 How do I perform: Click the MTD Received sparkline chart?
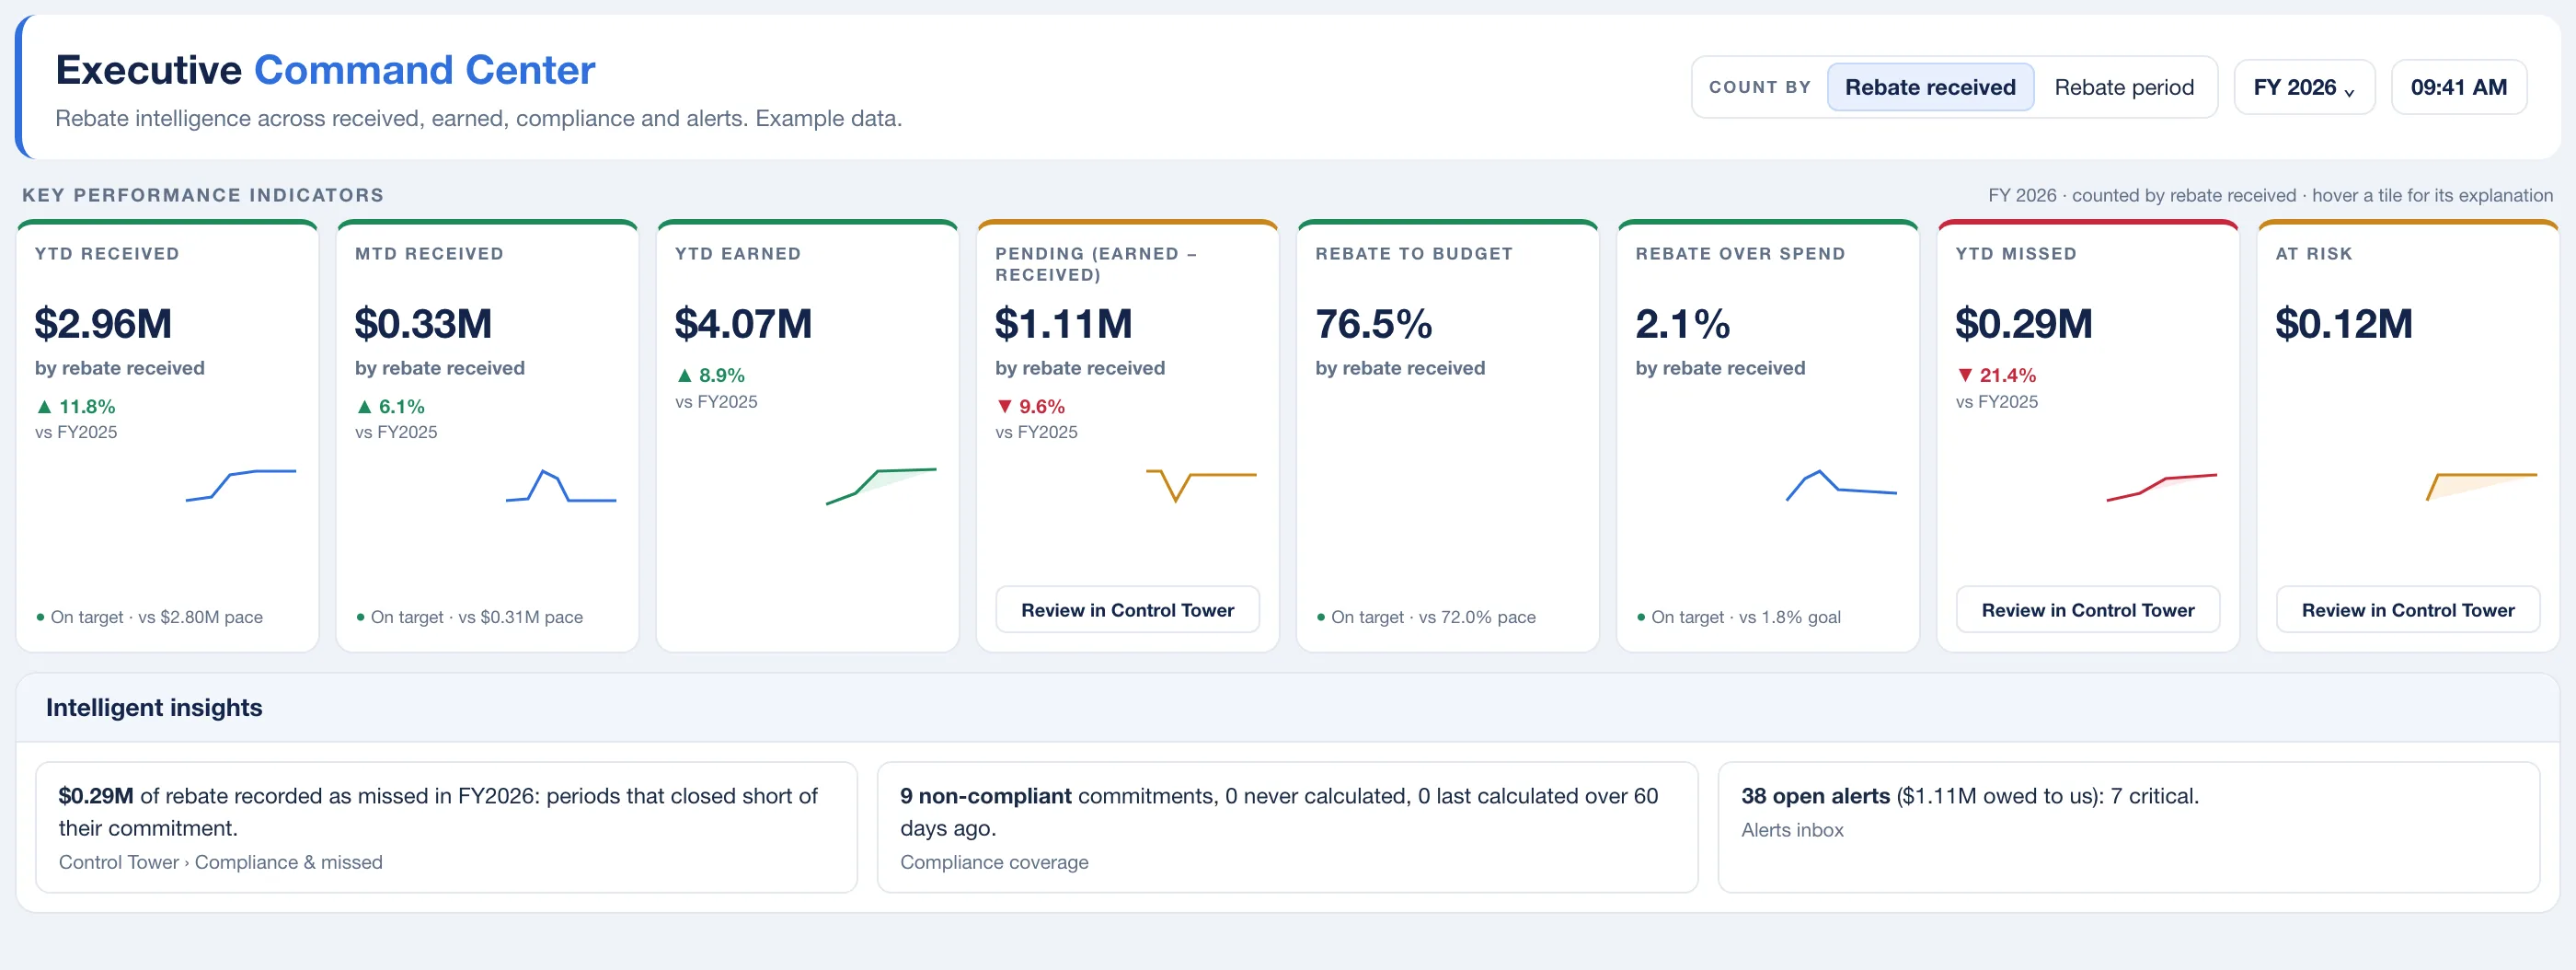pos(561,485)
